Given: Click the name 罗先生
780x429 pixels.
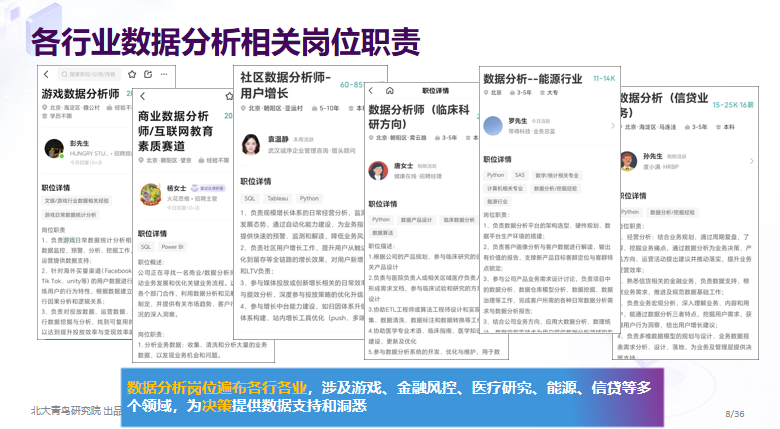Looking at the screenshot, I should point(518,121).
